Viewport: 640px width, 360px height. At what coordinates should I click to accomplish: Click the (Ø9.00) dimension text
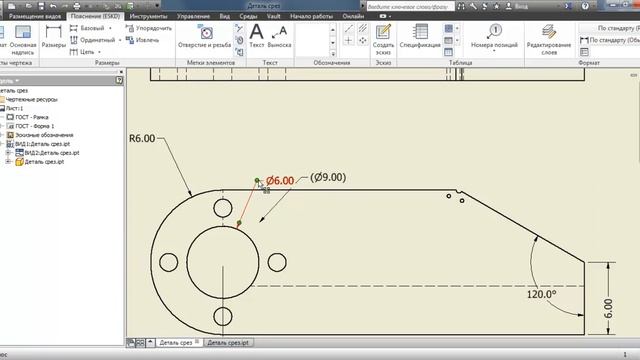tap(328, 177)
